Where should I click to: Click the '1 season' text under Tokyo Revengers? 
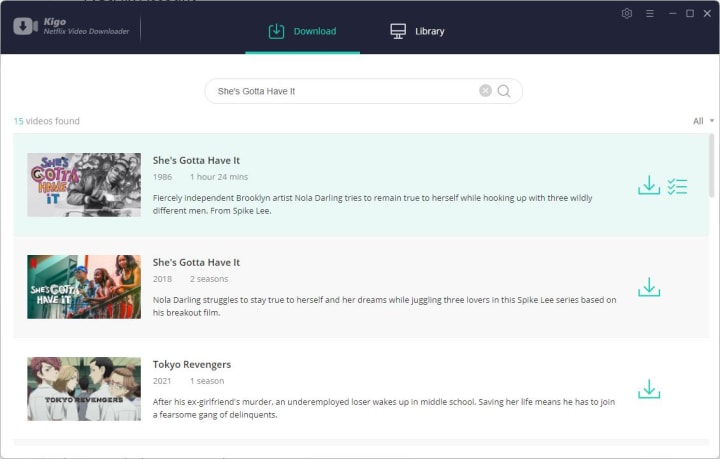tap(207, 381)
